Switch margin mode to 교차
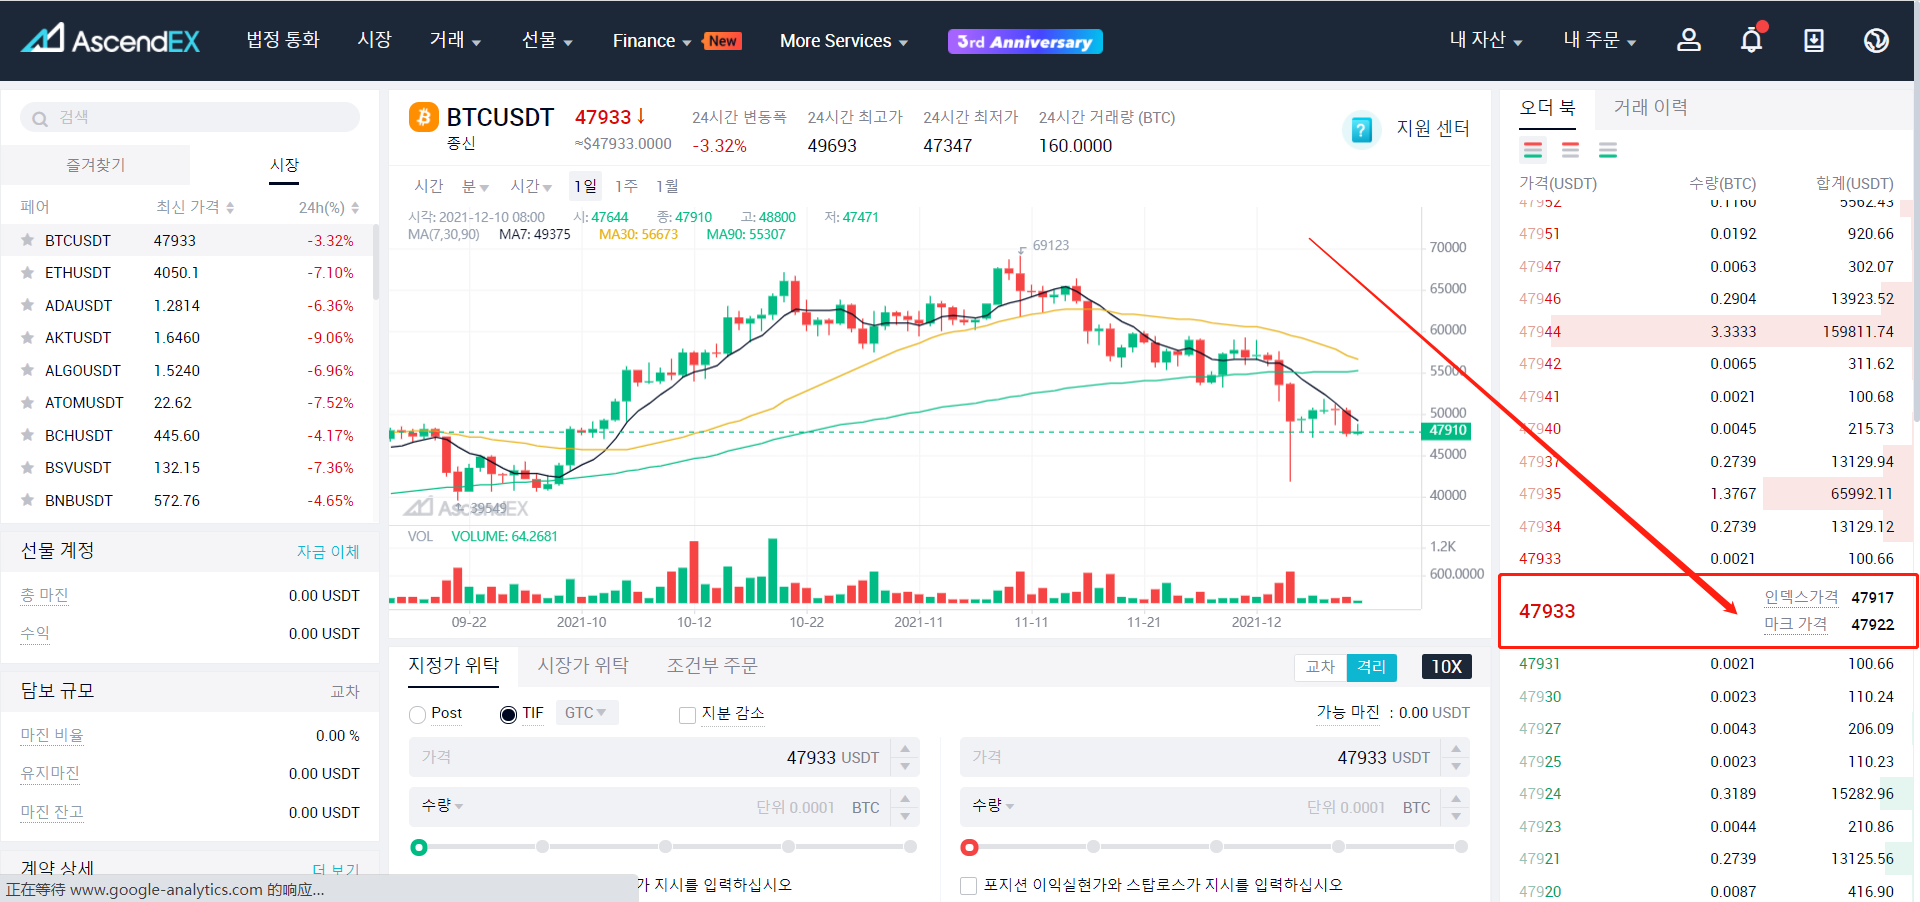This screenshot has width=1920, height=902. (x=1320, y=667)
